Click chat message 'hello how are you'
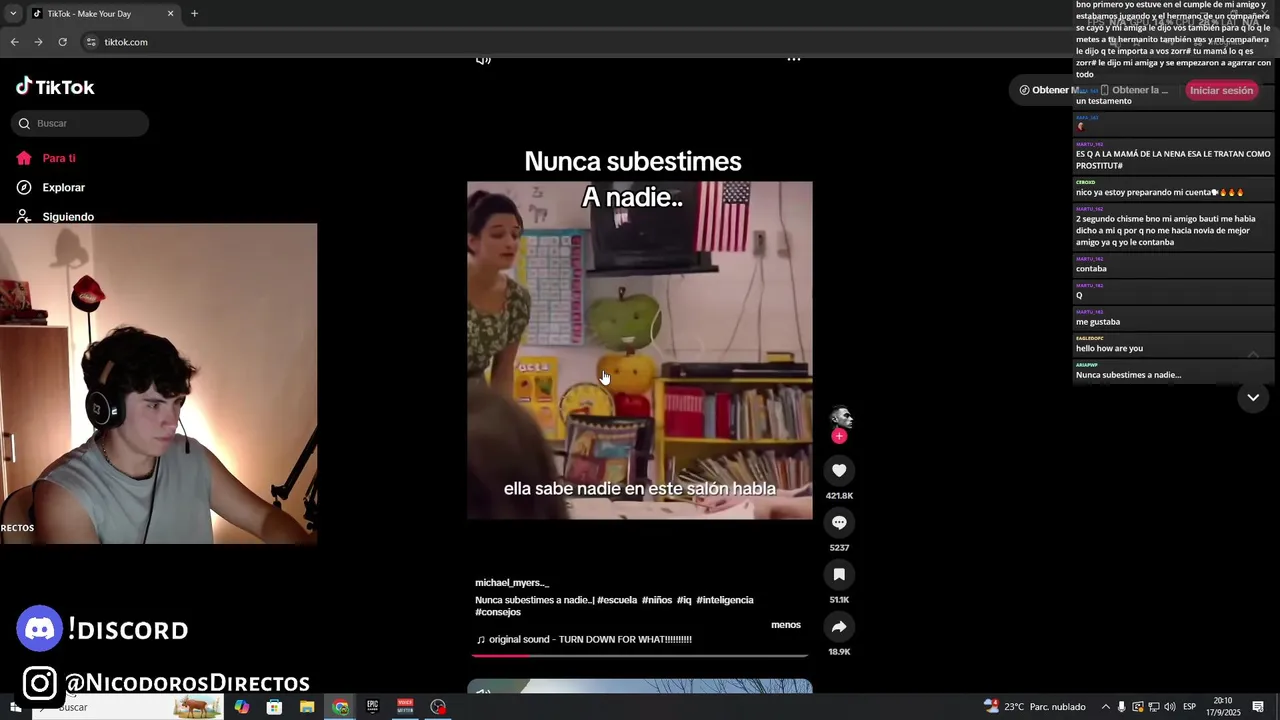Screen dimensions: 1280x720 [1109, 348]
